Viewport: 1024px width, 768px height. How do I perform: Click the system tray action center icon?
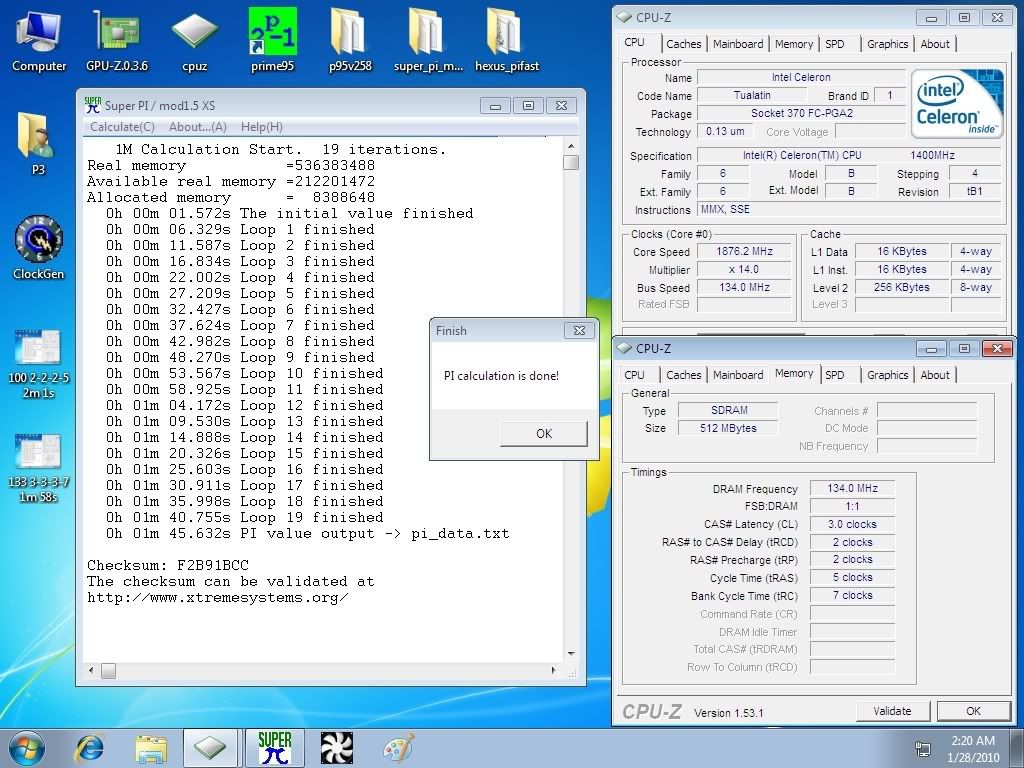[923, 749]
